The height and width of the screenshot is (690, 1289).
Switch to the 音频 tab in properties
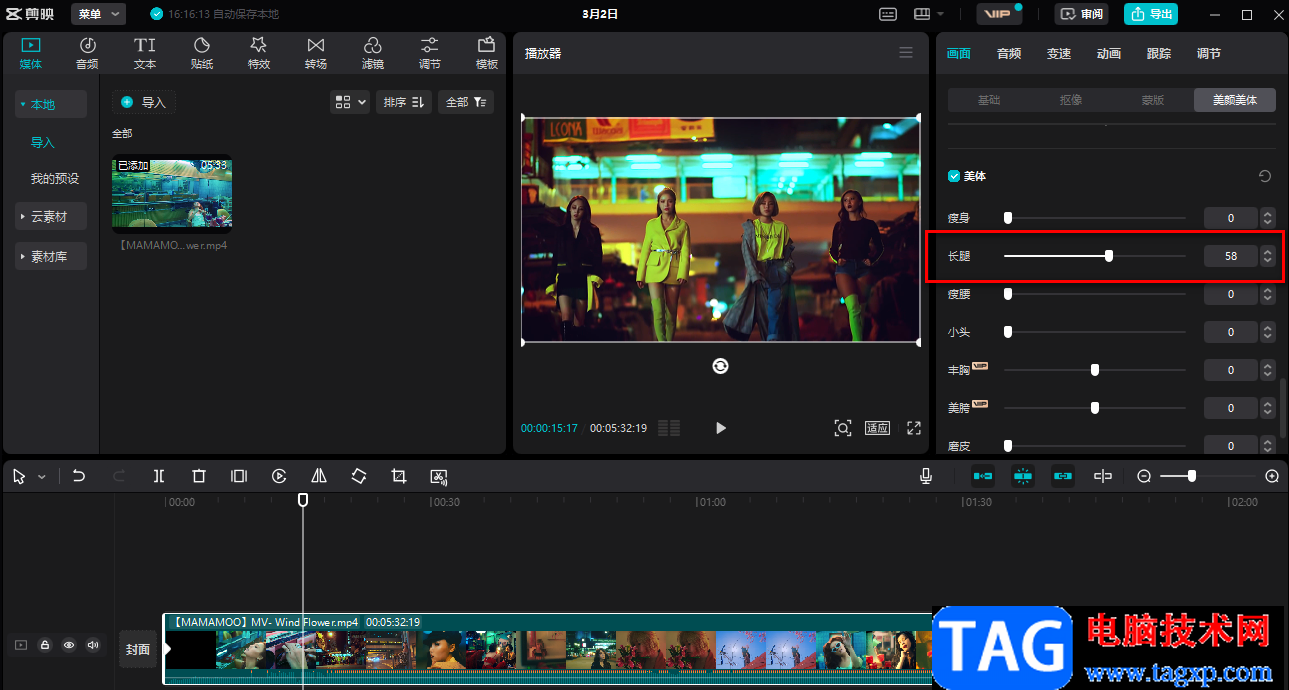click(x=1009, y=54)
